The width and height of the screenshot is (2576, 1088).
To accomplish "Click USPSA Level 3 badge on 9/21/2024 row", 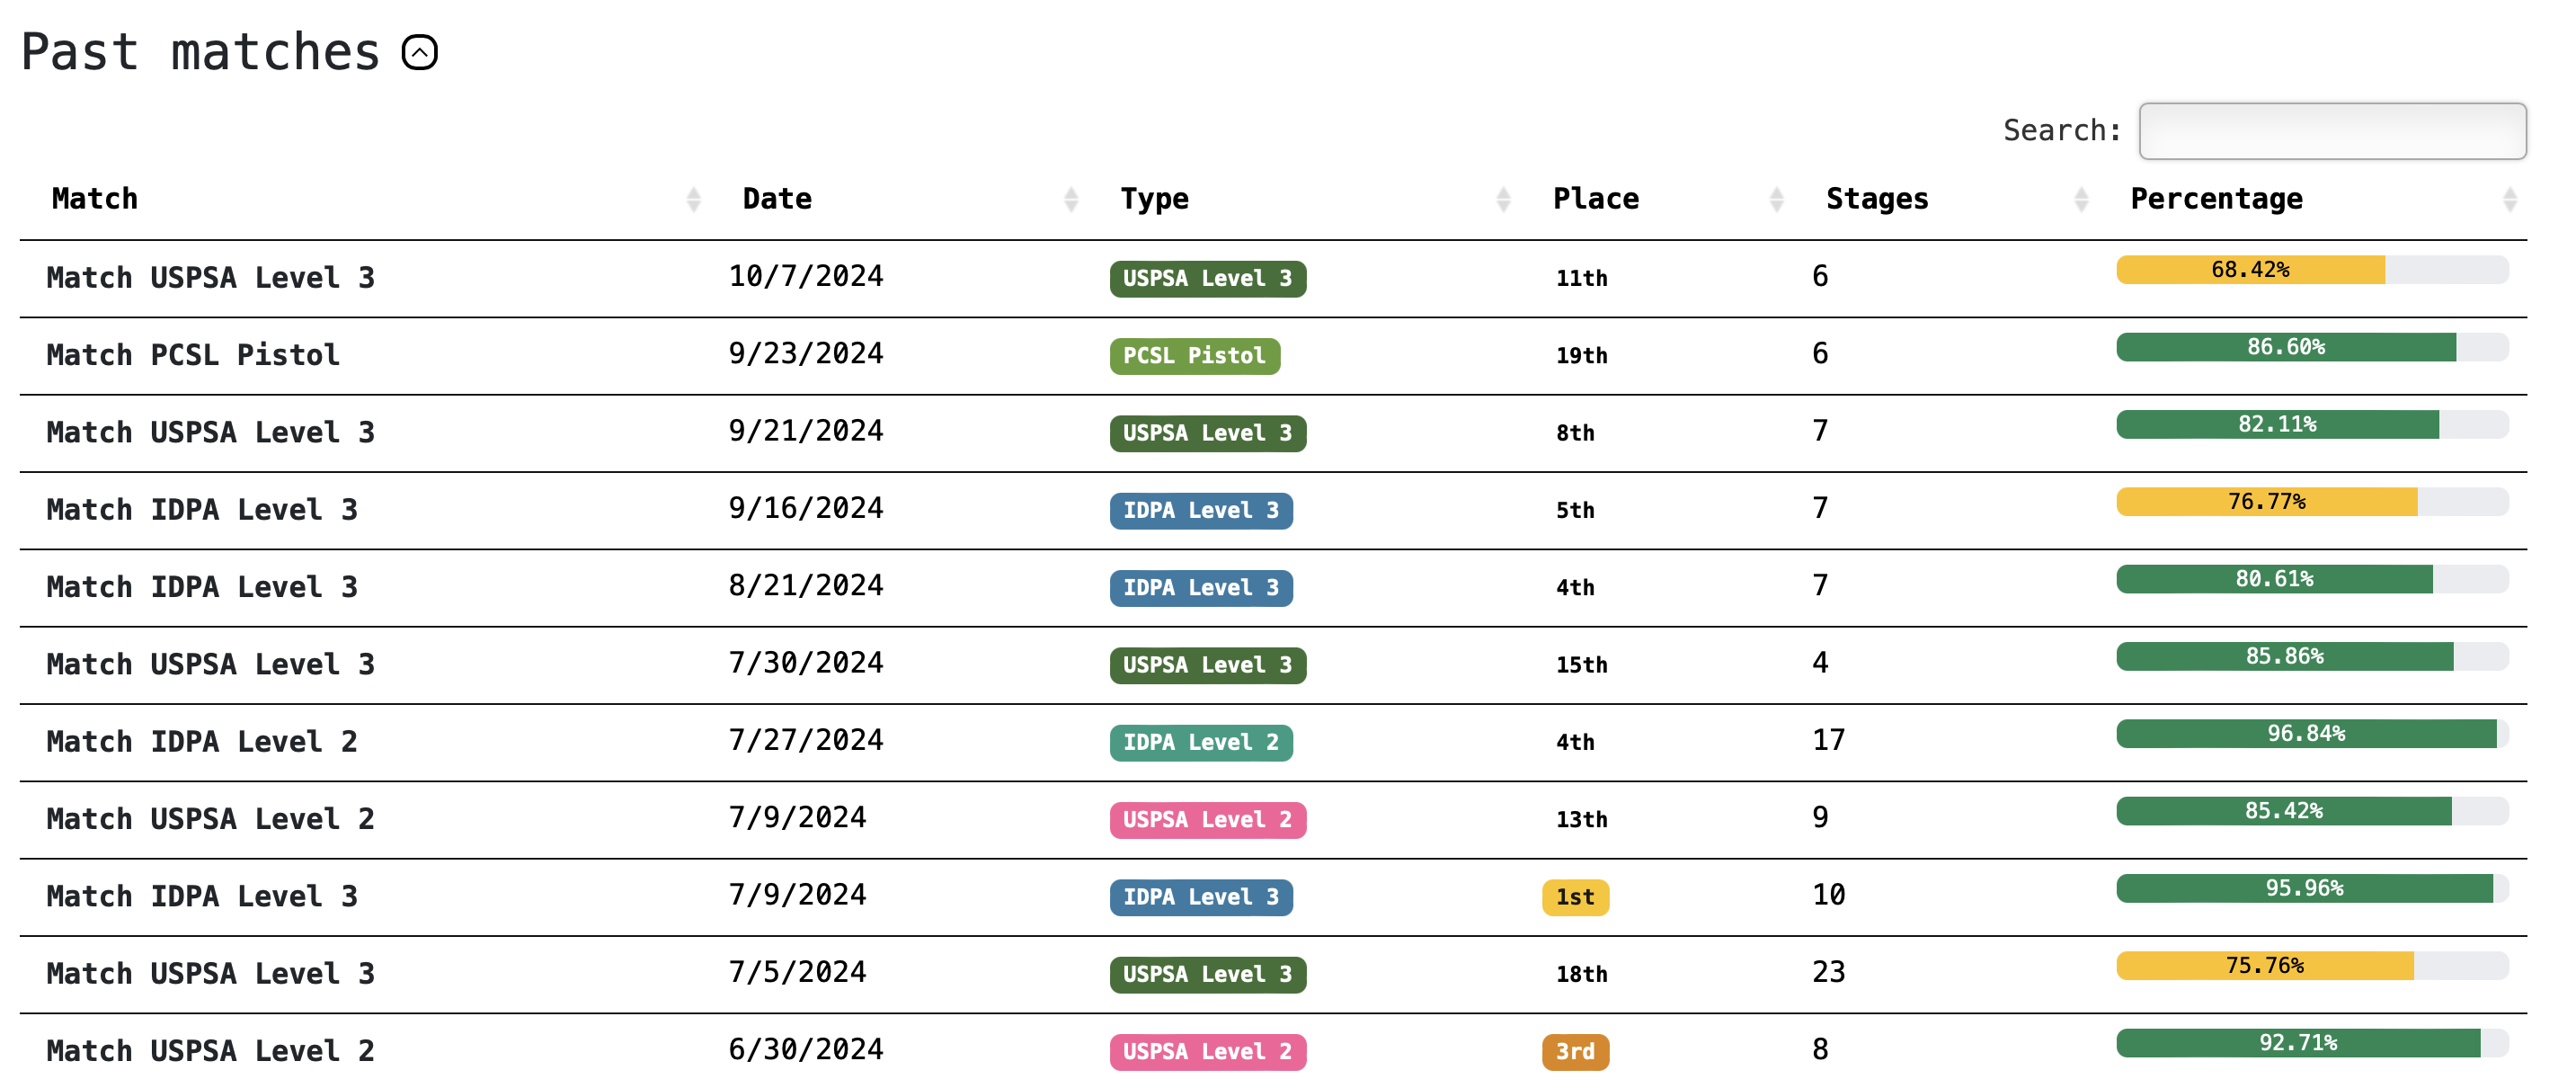I will 1207,433.
